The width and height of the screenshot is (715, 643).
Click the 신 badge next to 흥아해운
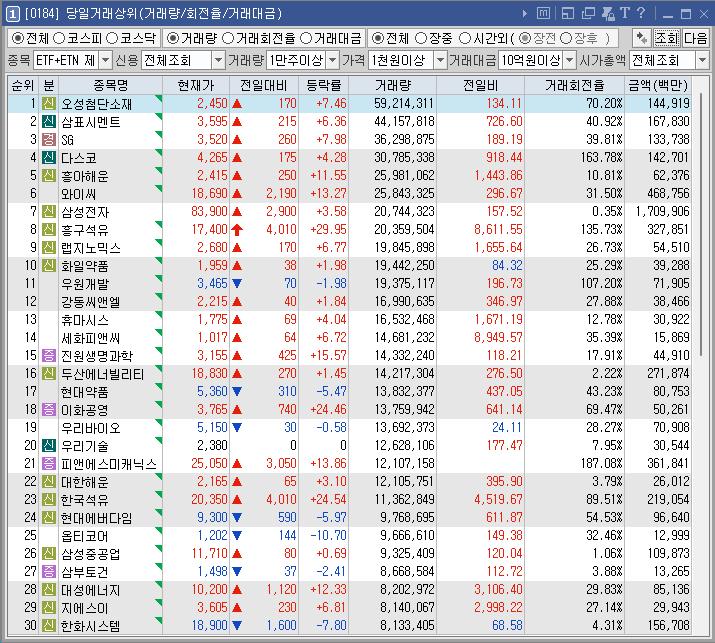[49, 176]
